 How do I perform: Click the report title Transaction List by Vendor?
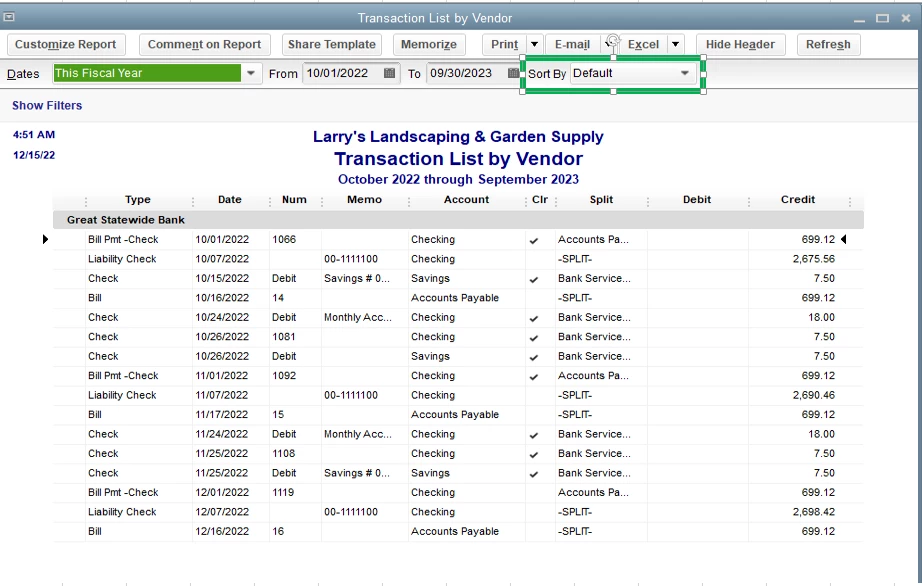point(458,159)
